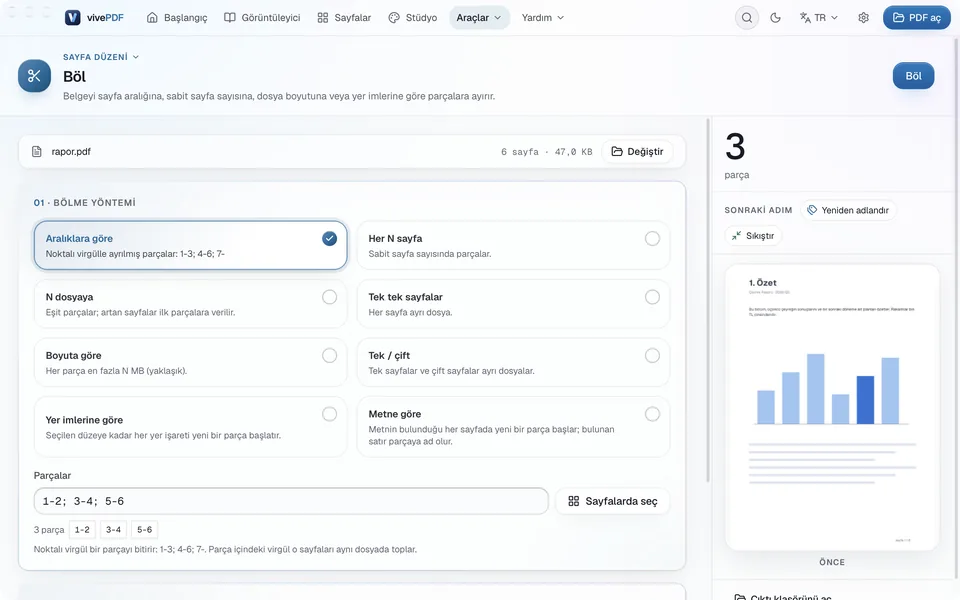Click the scissors Böl tool icon
960x600 pixels.
pyautogui.click(x=34, y=76)
